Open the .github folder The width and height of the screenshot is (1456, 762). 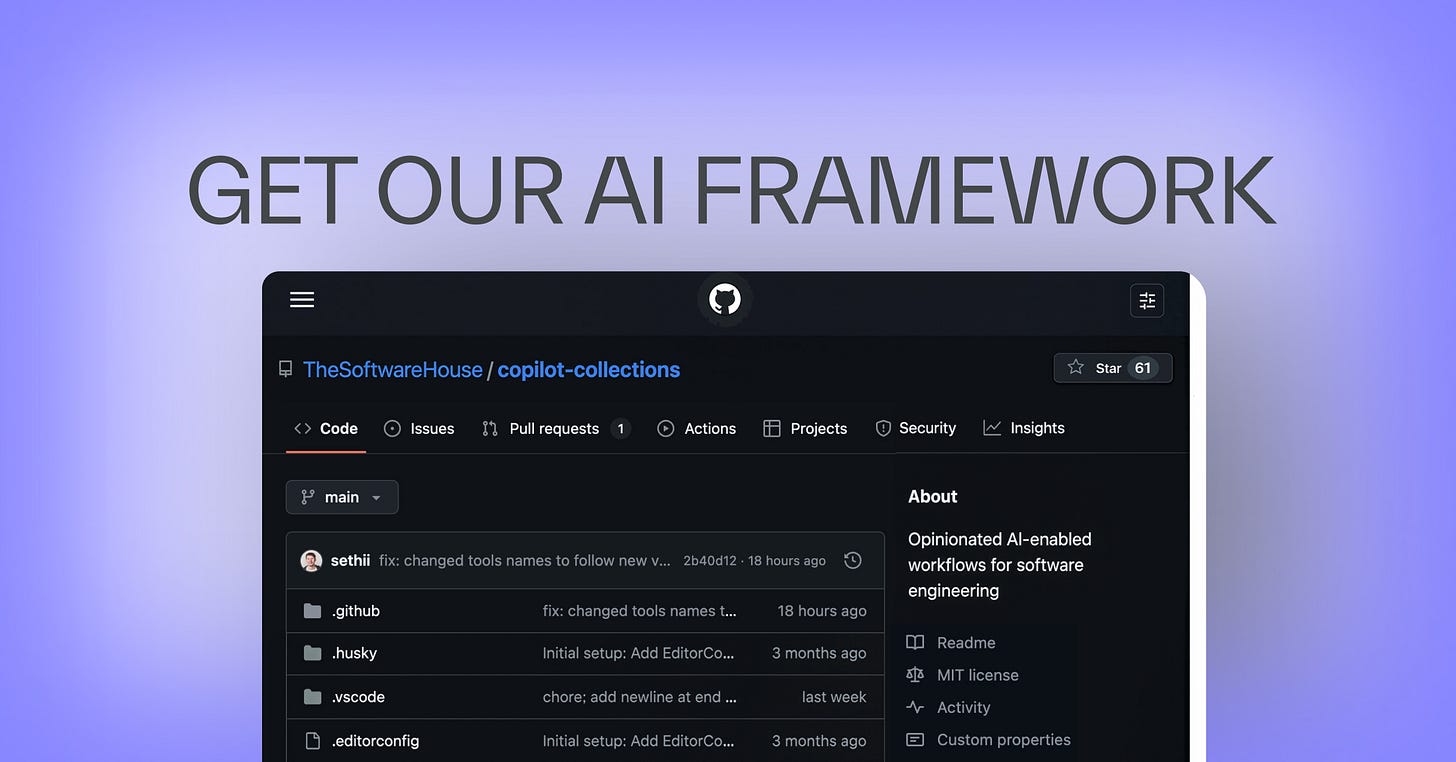(356, 610)
